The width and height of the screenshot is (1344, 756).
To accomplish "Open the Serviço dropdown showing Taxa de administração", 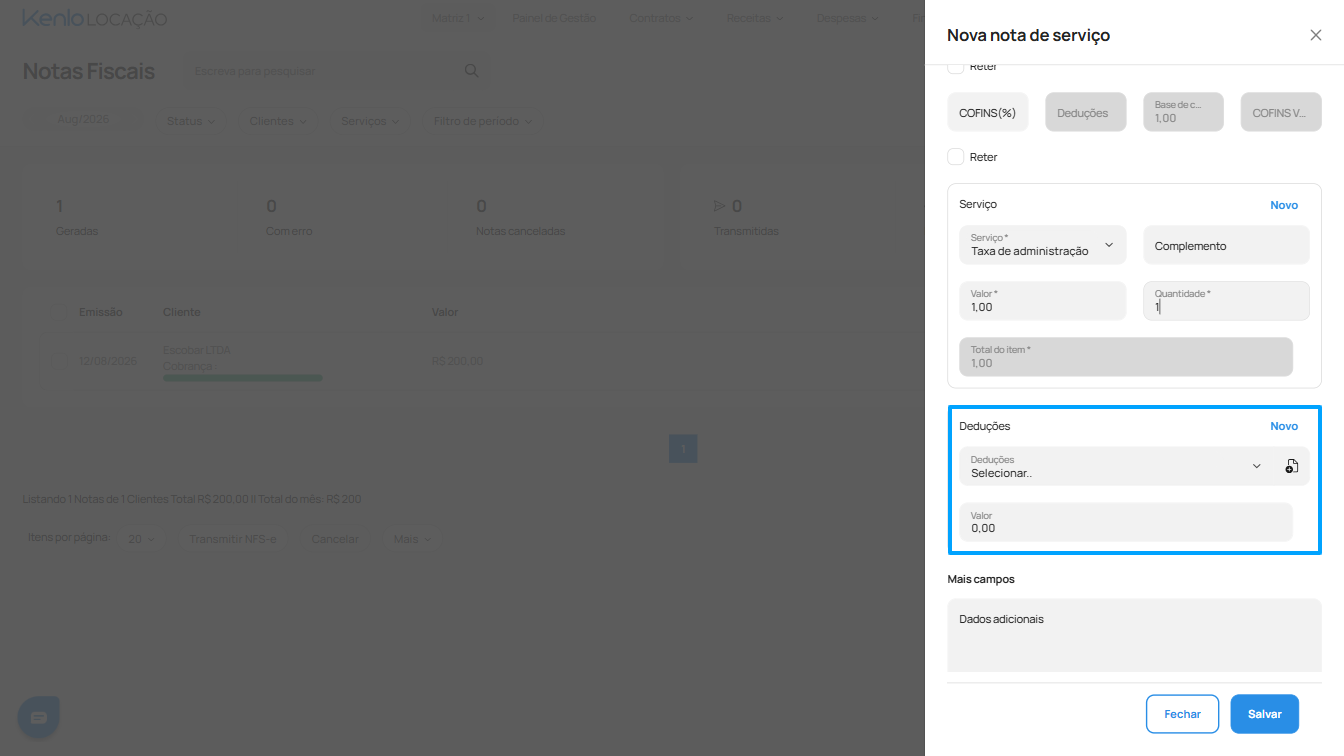I will point(1042,245).
